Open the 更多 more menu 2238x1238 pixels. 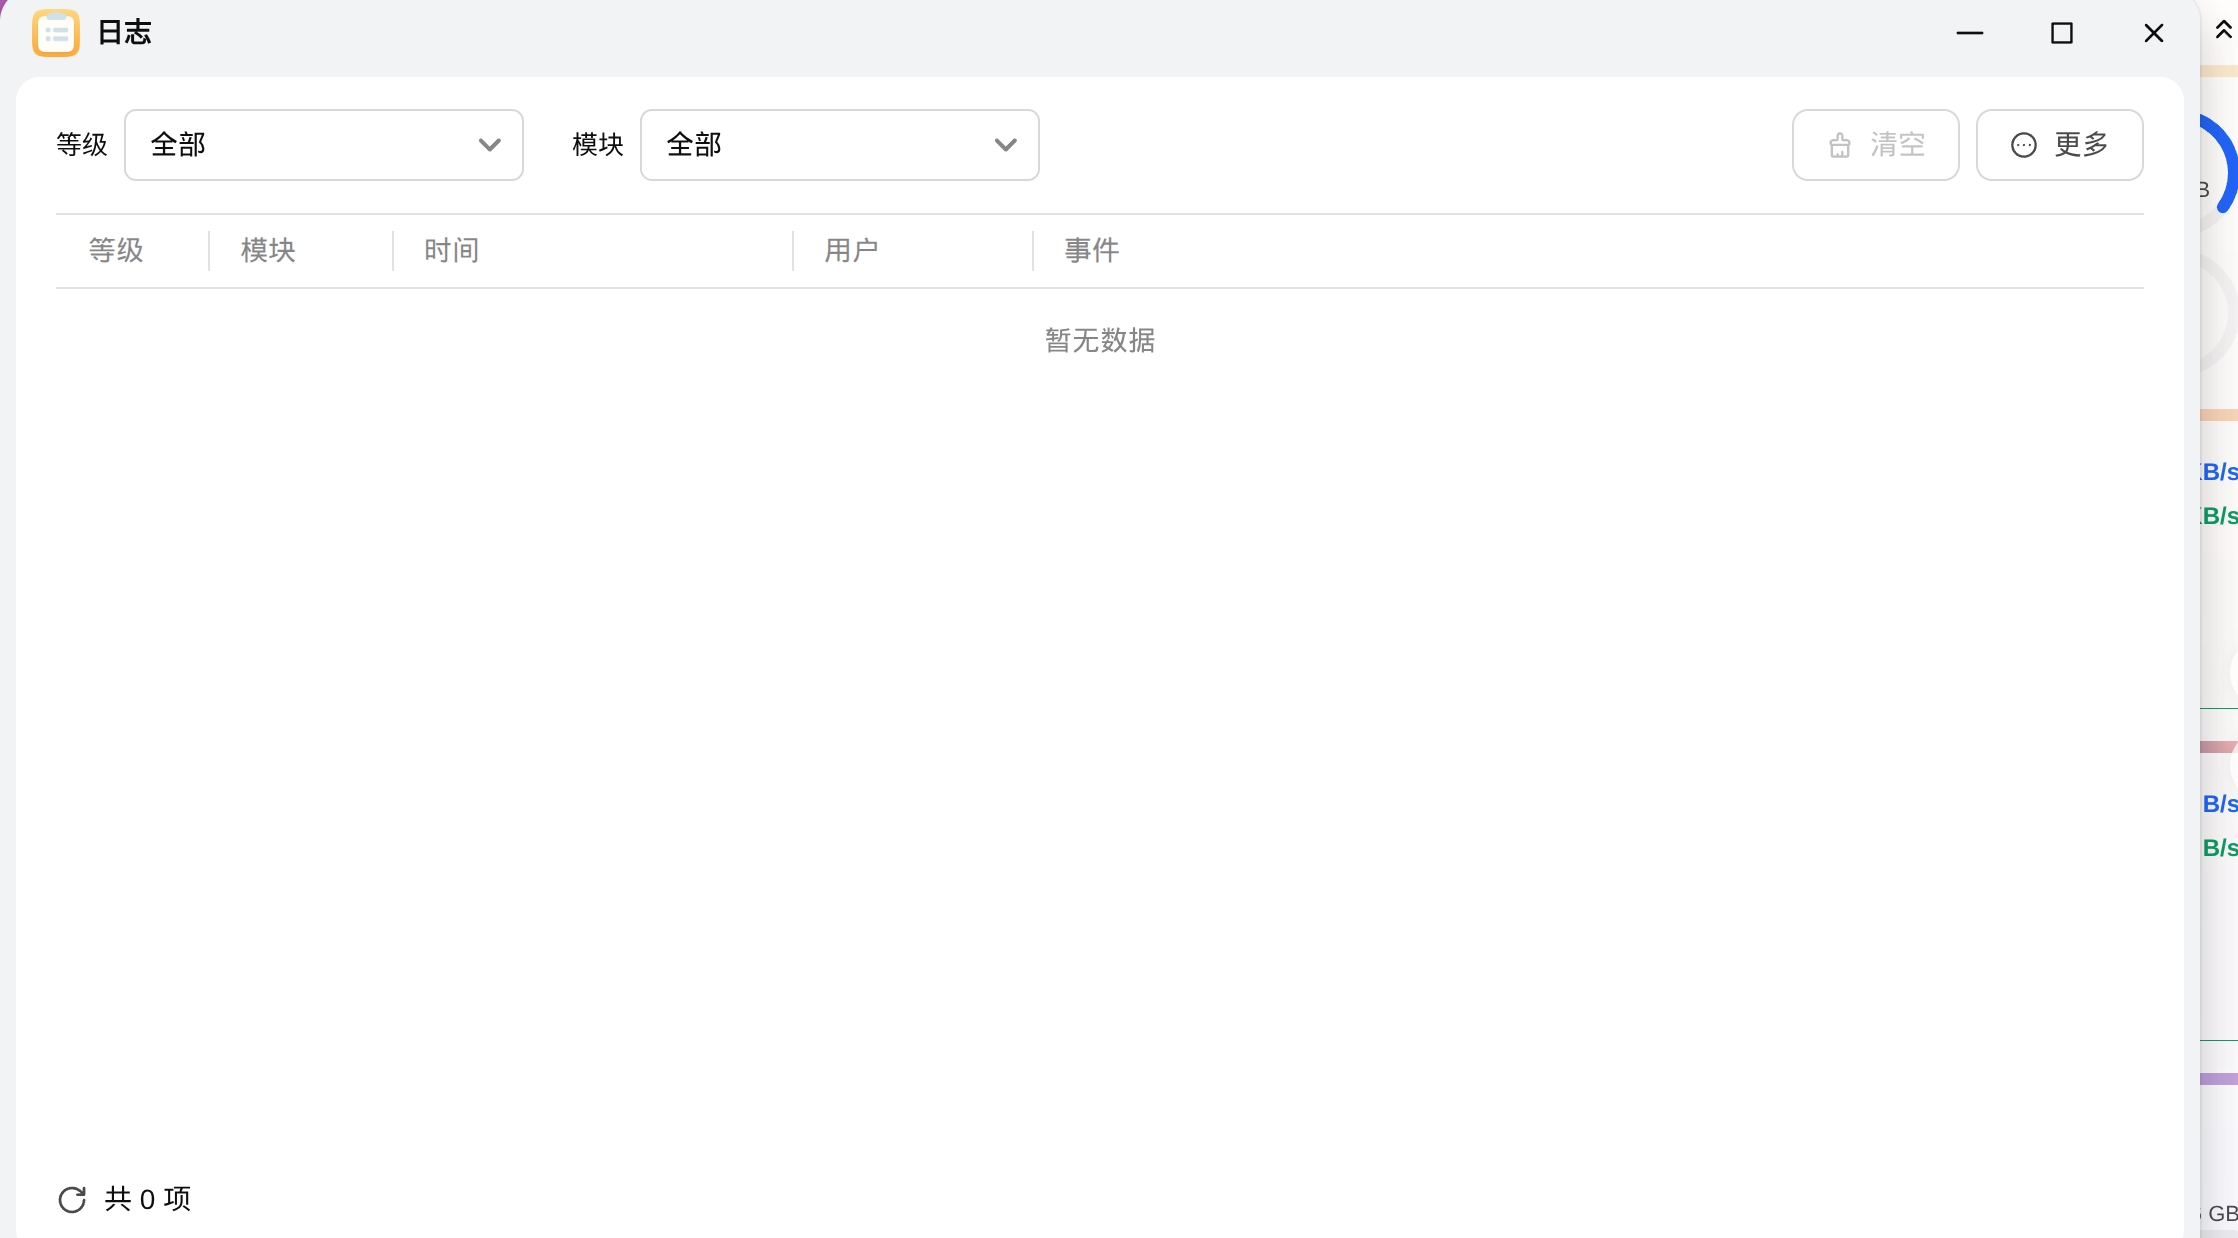pos(2059,145)
